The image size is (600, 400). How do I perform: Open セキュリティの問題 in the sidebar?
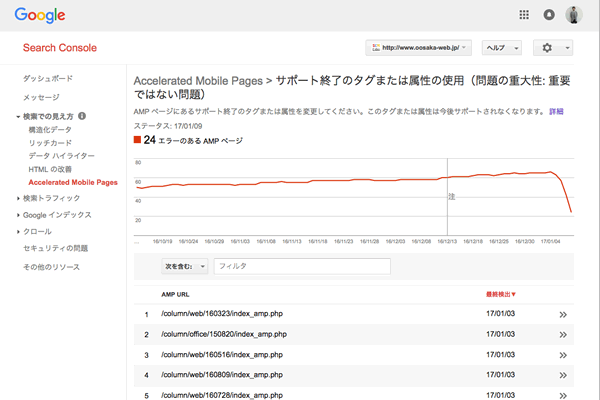55,248
